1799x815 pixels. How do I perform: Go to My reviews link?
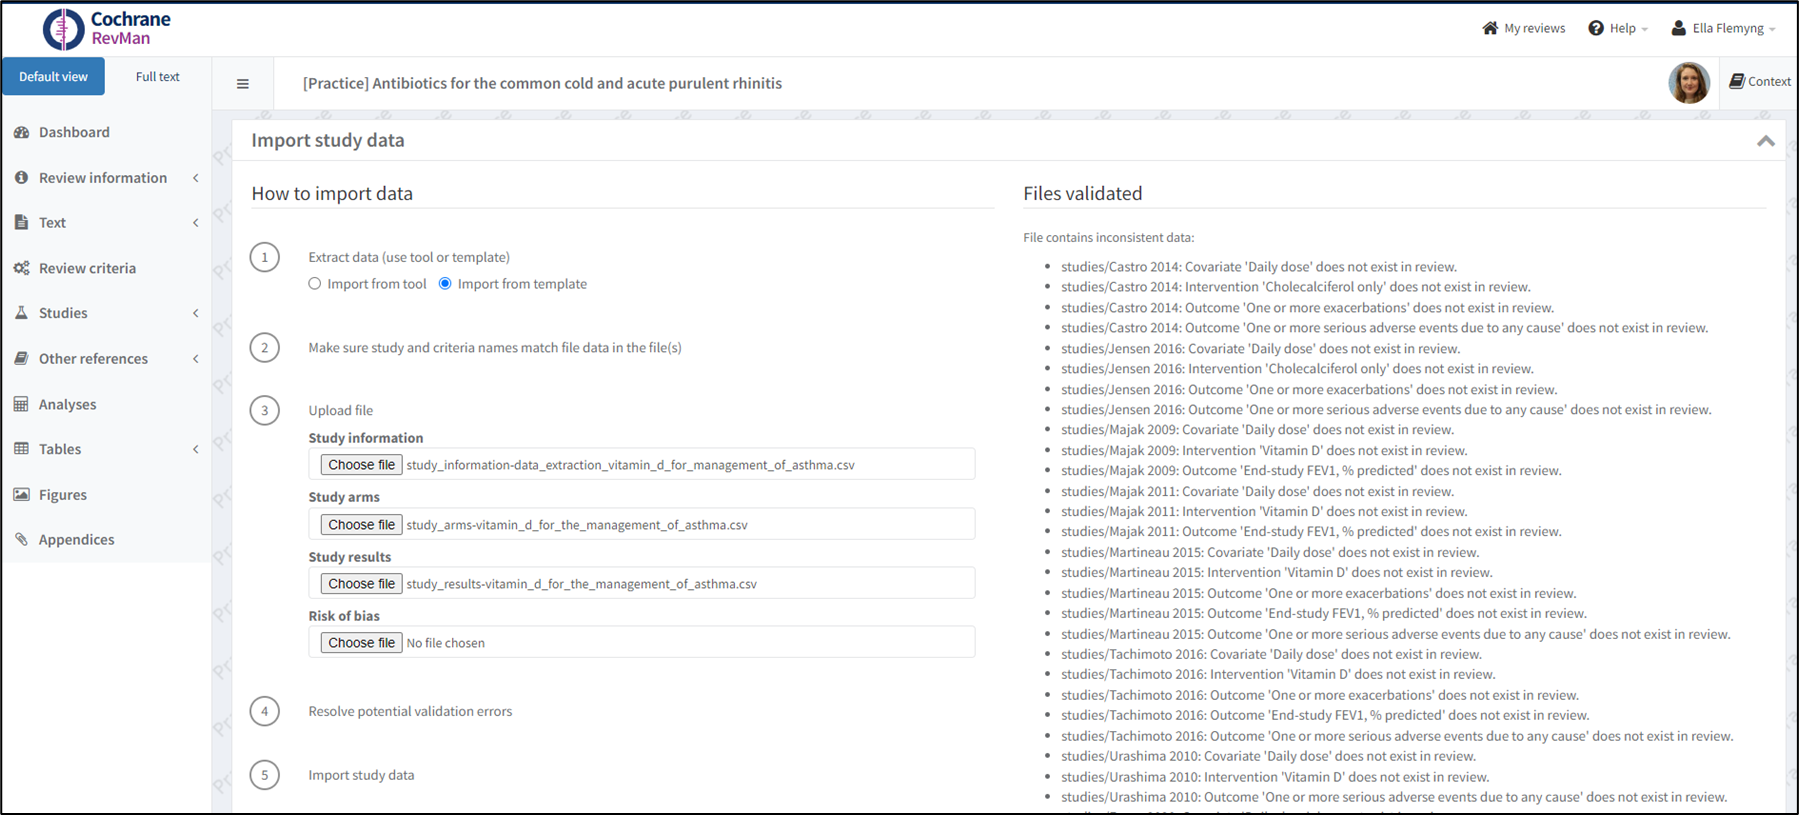coord(1523,28)
